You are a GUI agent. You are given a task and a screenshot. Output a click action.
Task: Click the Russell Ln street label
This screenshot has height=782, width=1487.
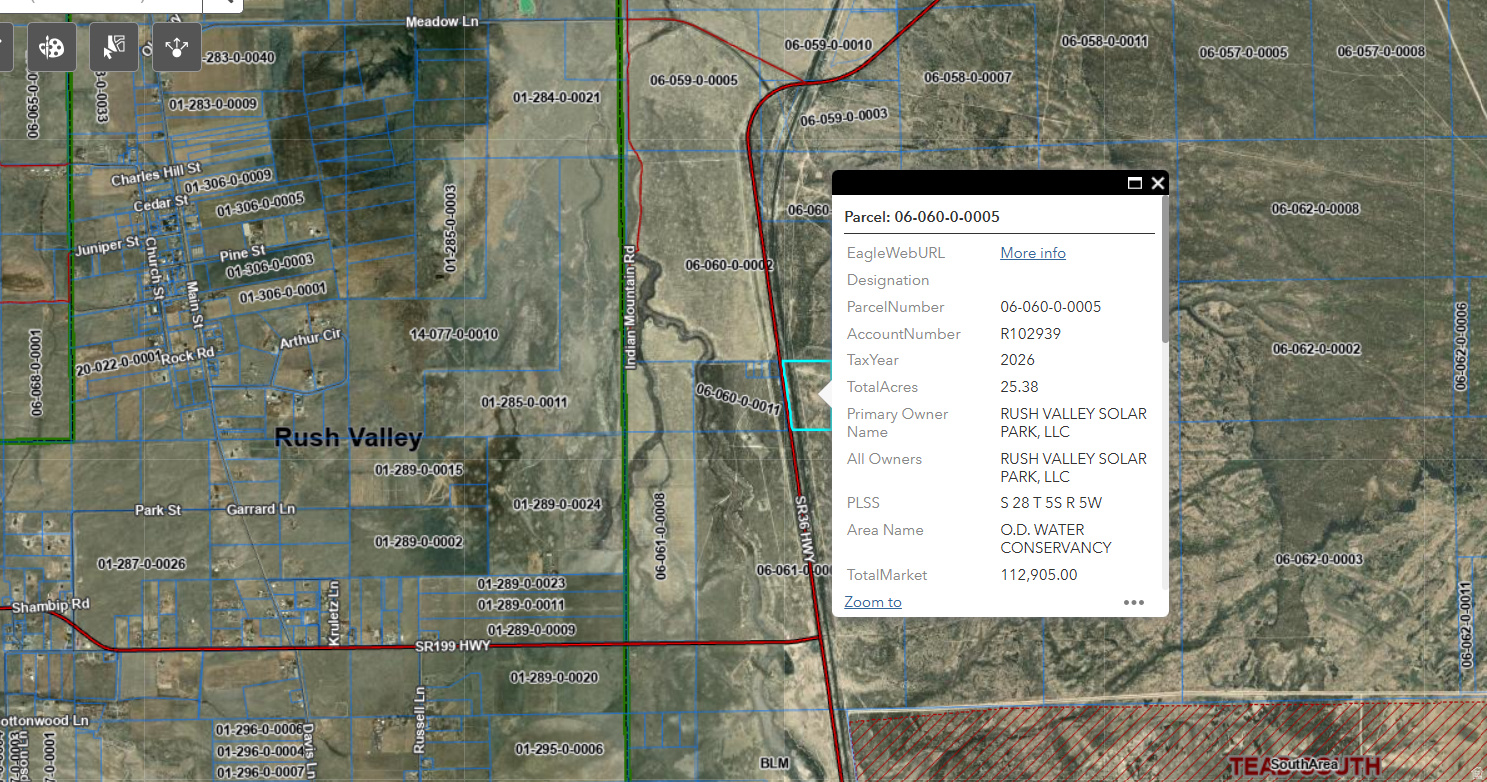(x=420, y=720)
